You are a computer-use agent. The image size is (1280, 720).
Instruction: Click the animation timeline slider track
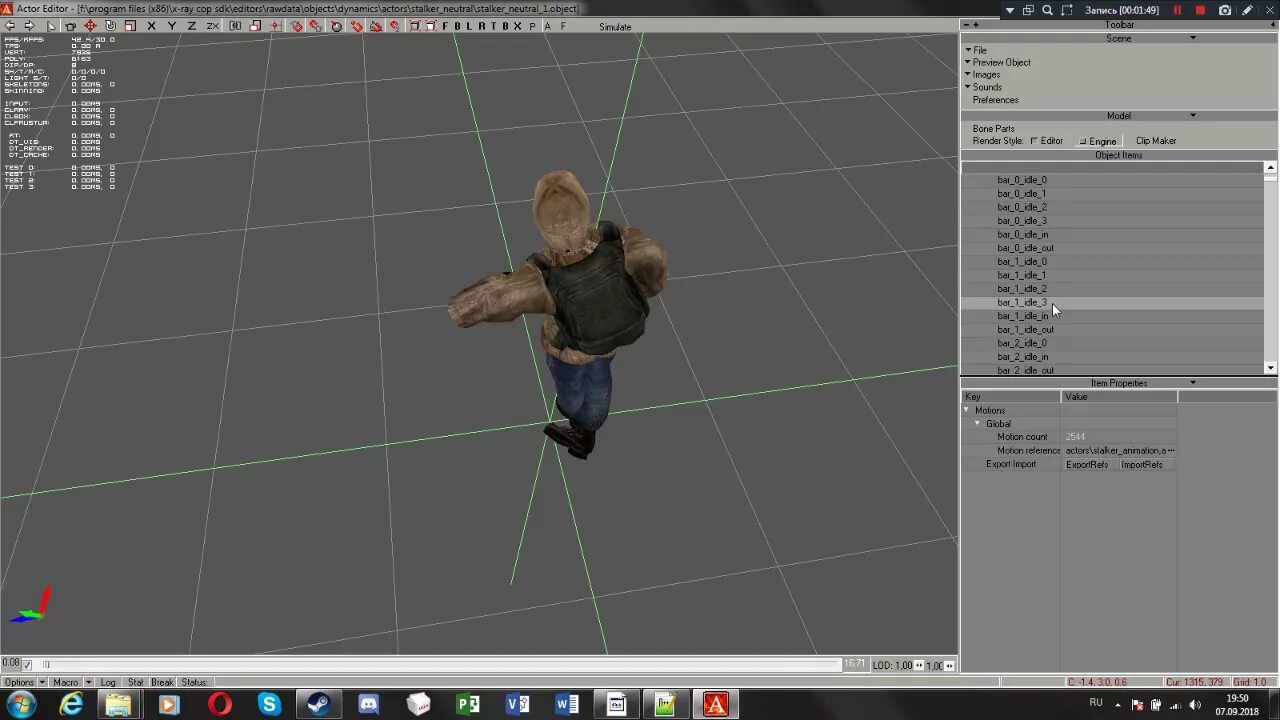click(440, 664)
